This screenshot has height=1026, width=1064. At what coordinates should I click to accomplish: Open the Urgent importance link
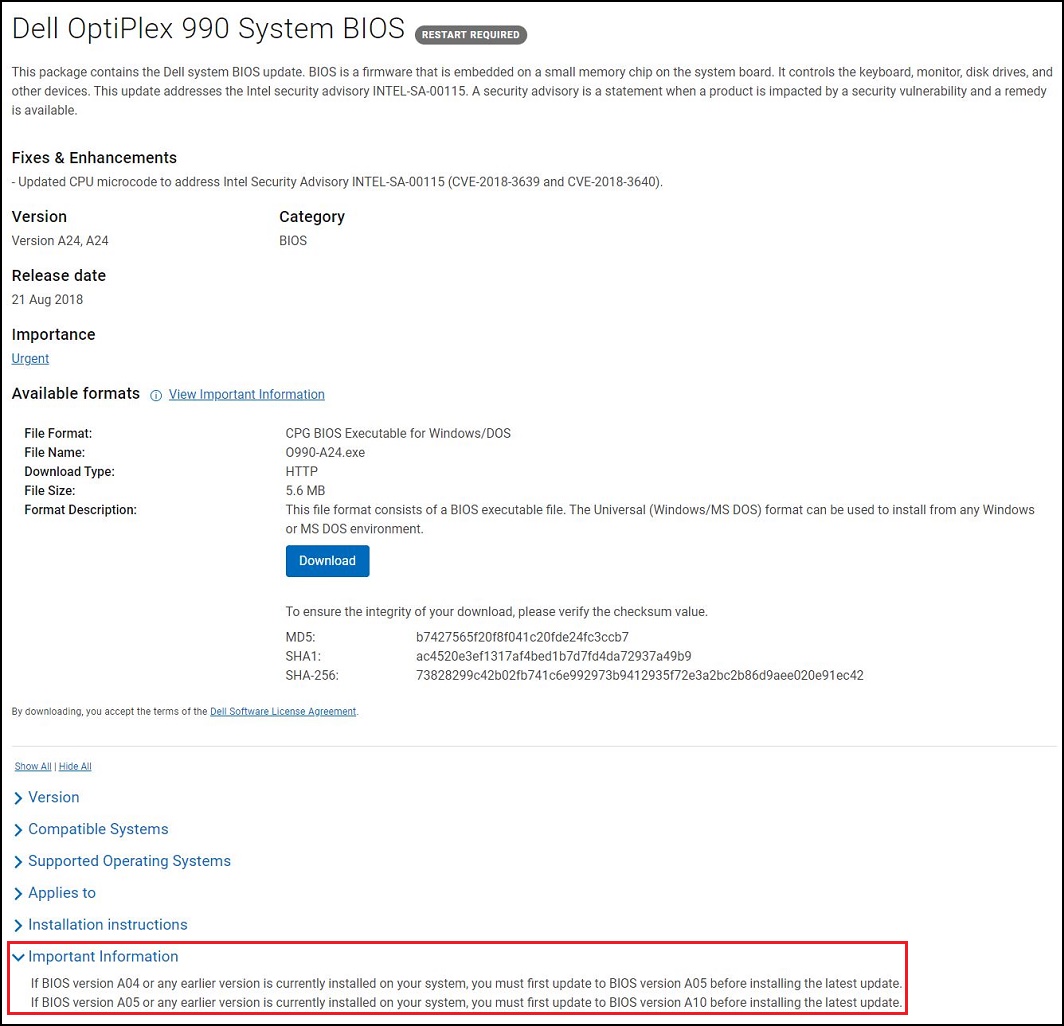click(x=30, y=358)
